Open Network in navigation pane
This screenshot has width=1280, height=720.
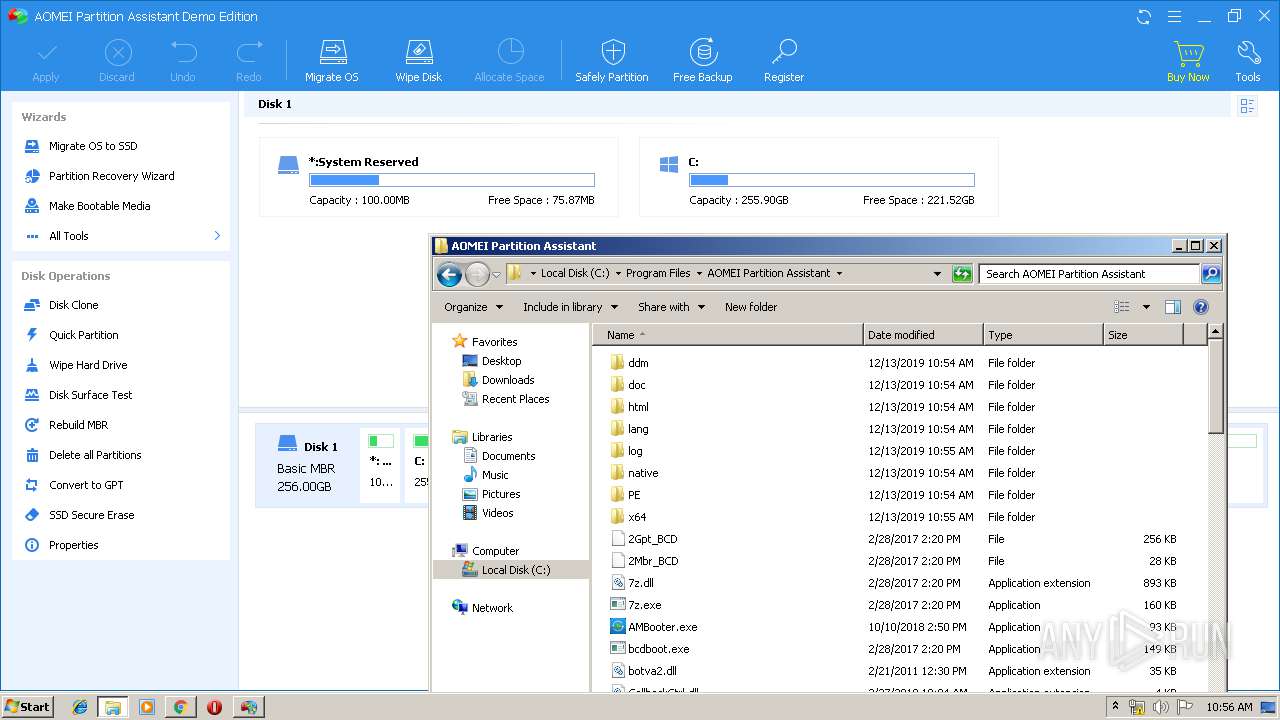pos(482,608)
